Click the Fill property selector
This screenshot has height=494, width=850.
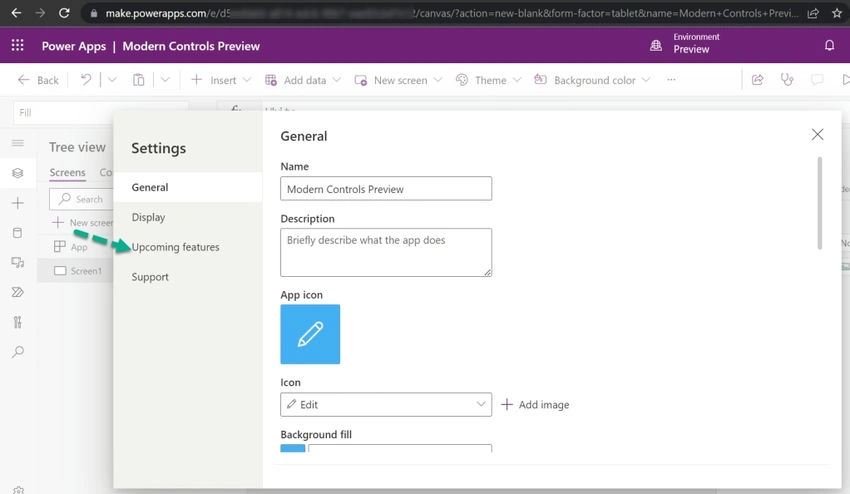click(x=101, y=112)
